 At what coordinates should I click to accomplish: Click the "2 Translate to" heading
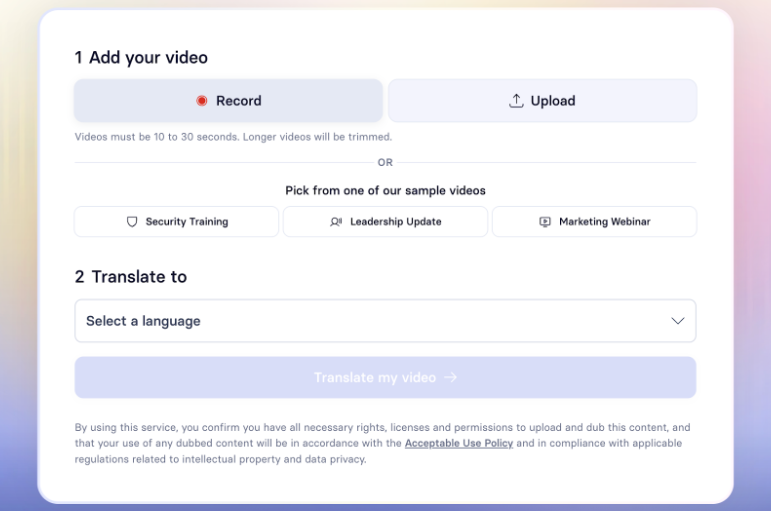[x=131, y=277]
